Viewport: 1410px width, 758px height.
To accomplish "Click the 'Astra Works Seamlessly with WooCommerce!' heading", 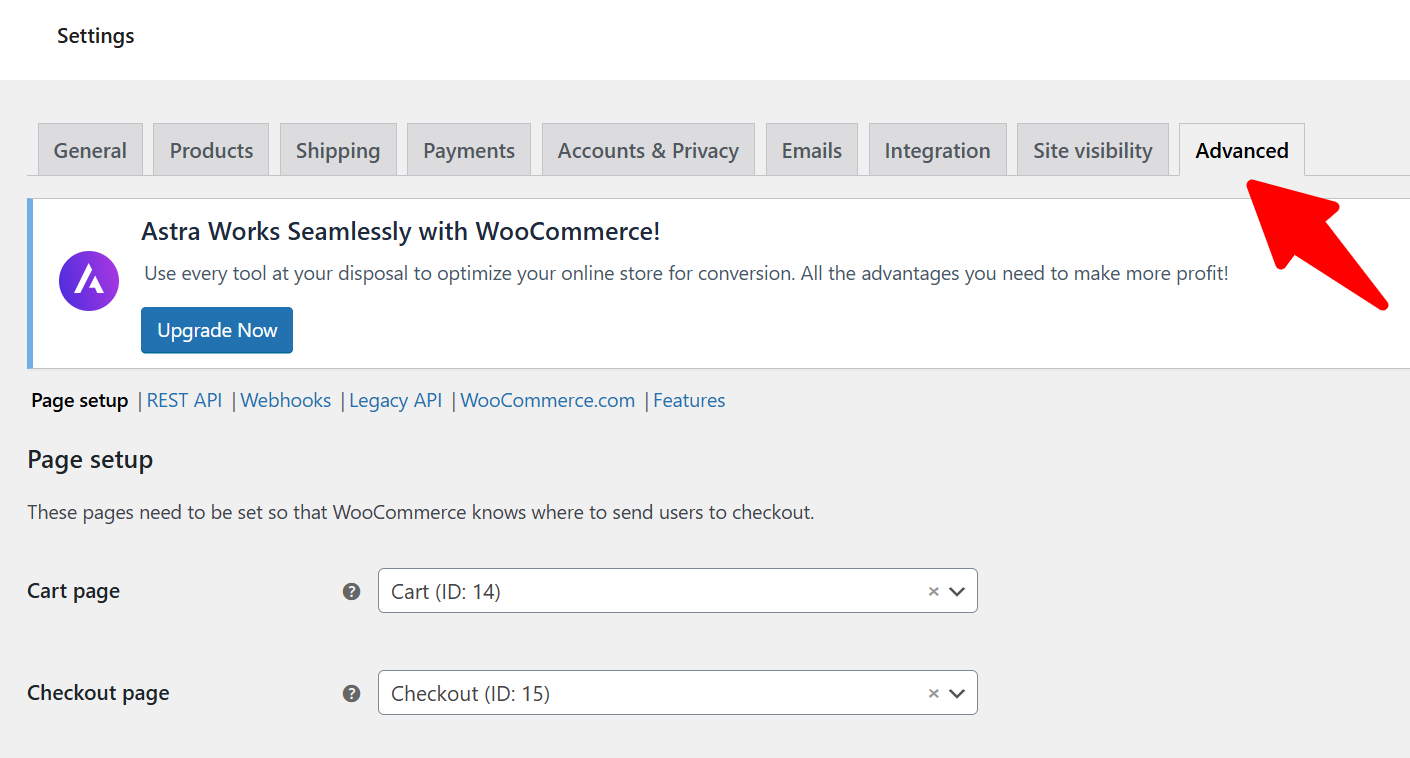I will click(401, 232).
